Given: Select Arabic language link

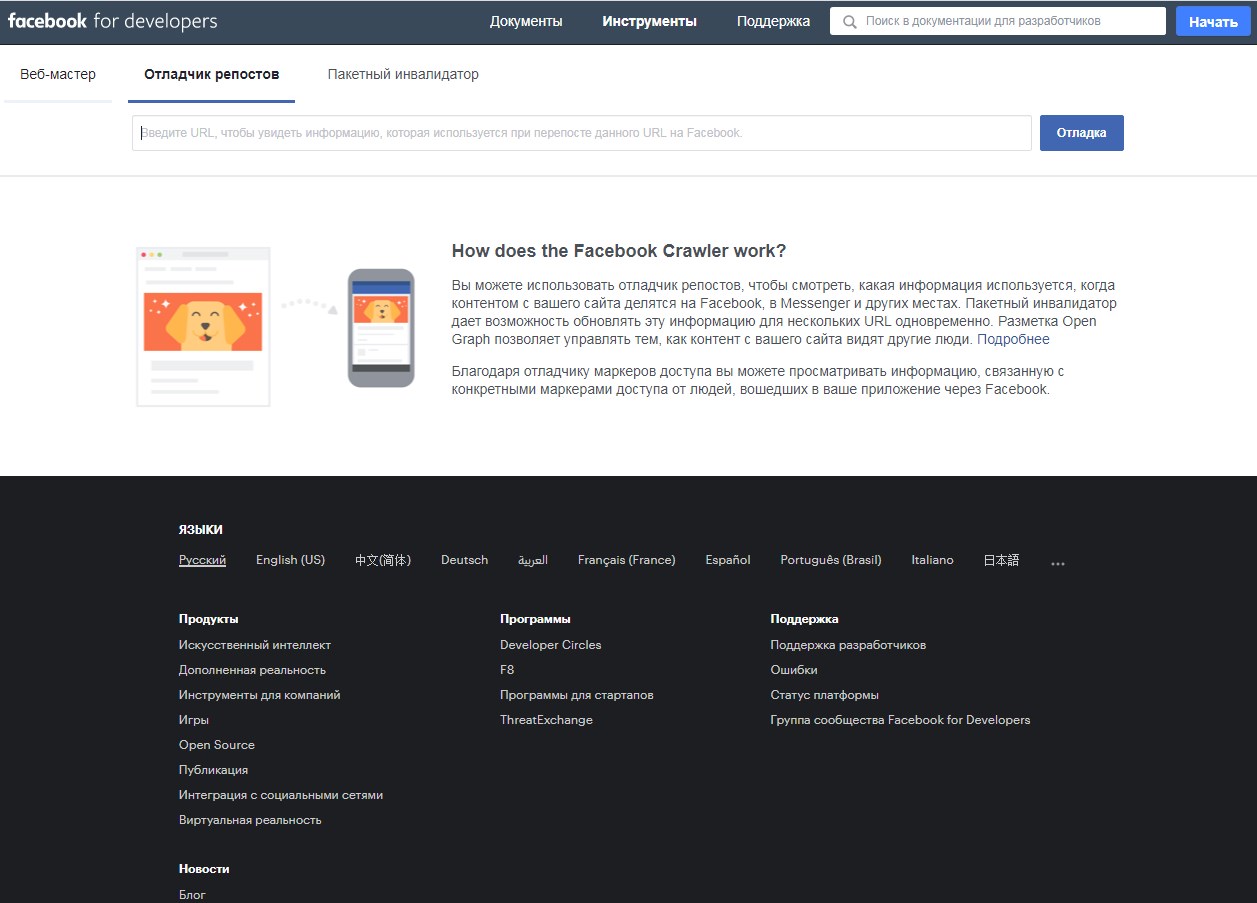Looking at the screenshot, I should tap(533, 560).
